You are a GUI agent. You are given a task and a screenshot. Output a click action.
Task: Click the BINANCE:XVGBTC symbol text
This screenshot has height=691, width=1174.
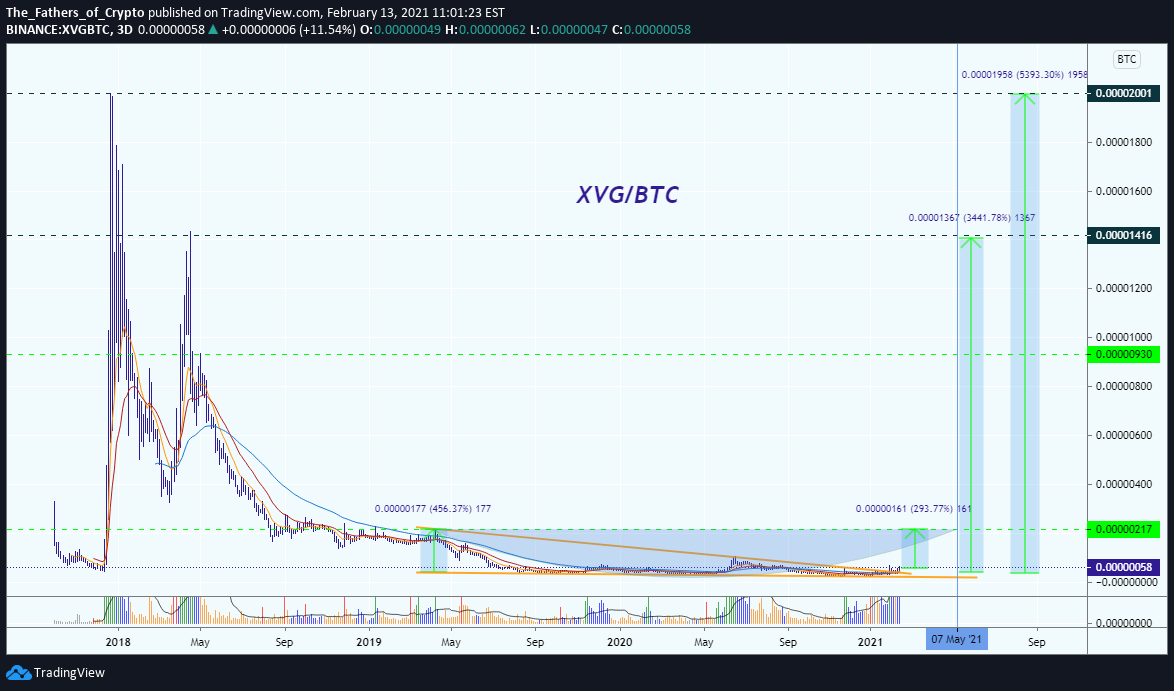tap(58, 30)
